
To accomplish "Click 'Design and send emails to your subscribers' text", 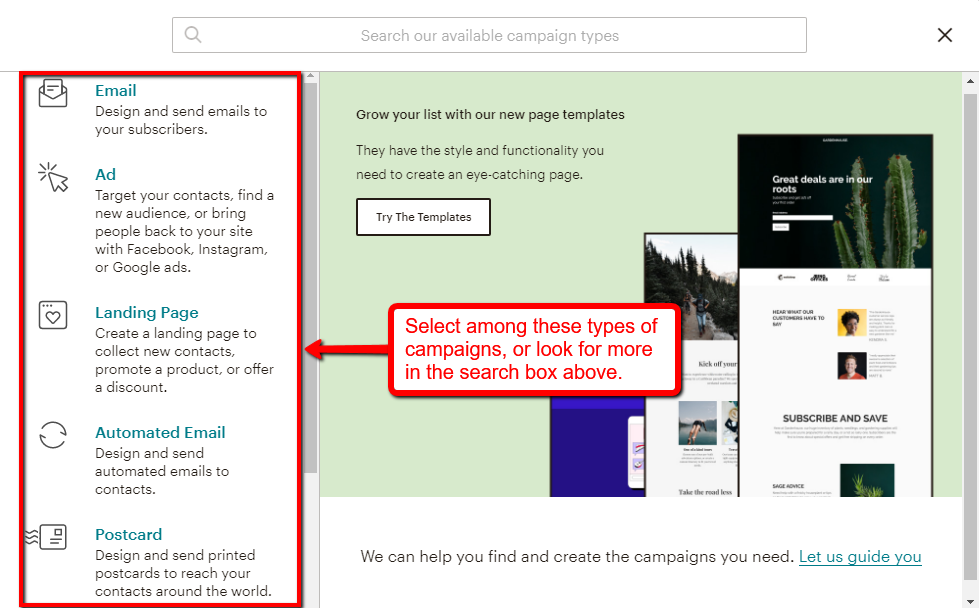I will [181, 120].
